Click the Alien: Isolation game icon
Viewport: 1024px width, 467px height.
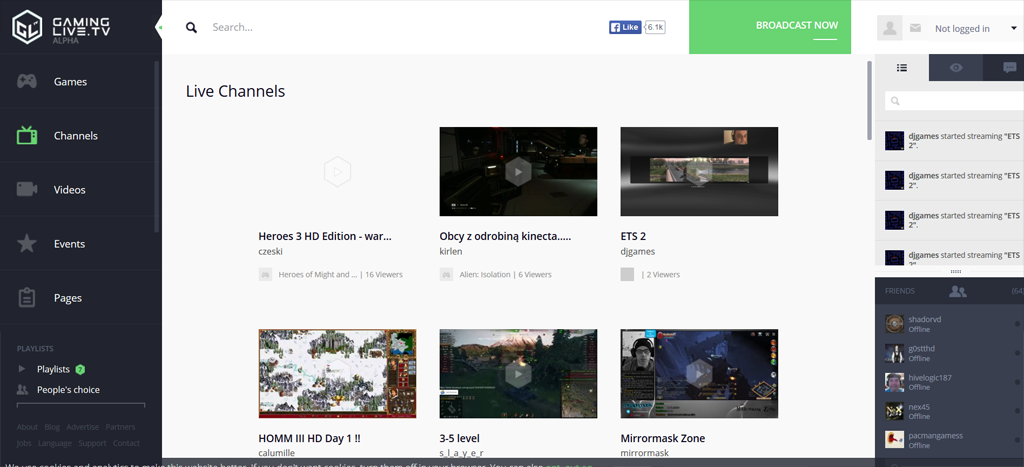[x=446, y=275]
